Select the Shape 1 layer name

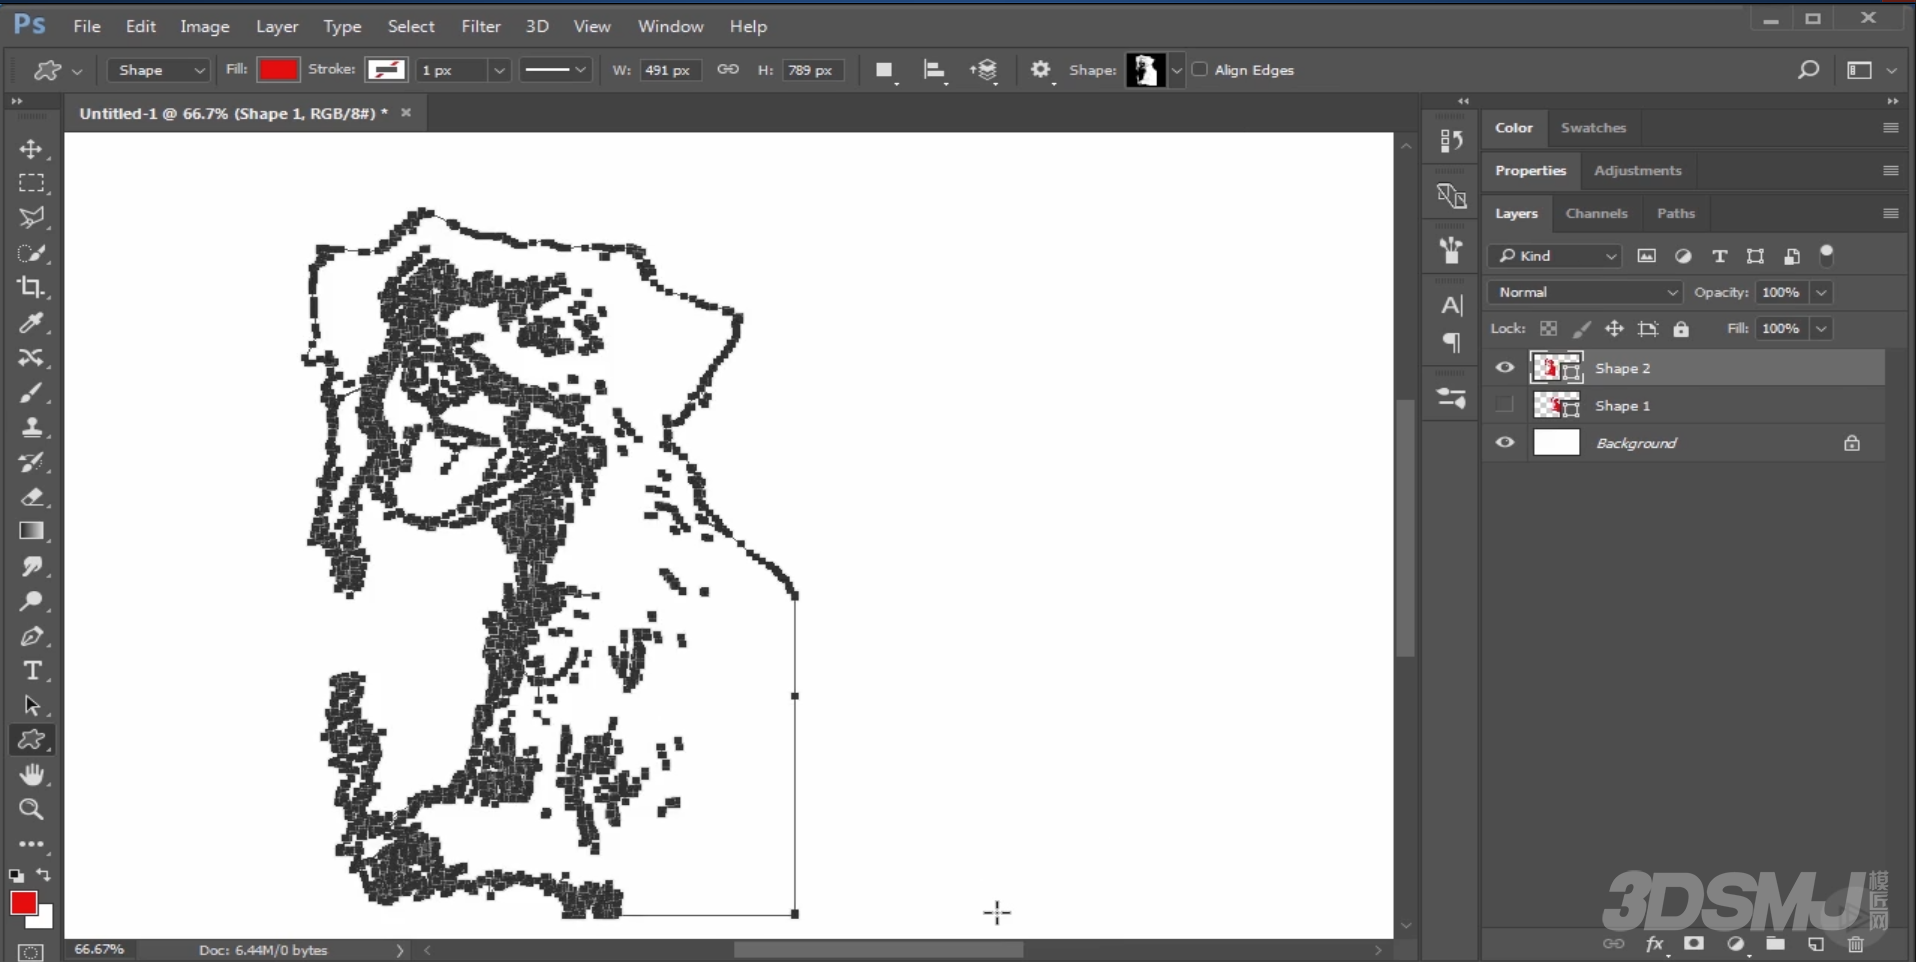[1622, 406]
